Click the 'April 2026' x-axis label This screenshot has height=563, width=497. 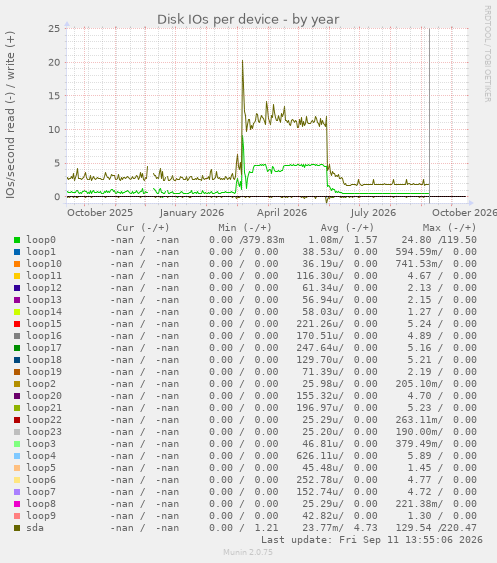coord(282,213)
